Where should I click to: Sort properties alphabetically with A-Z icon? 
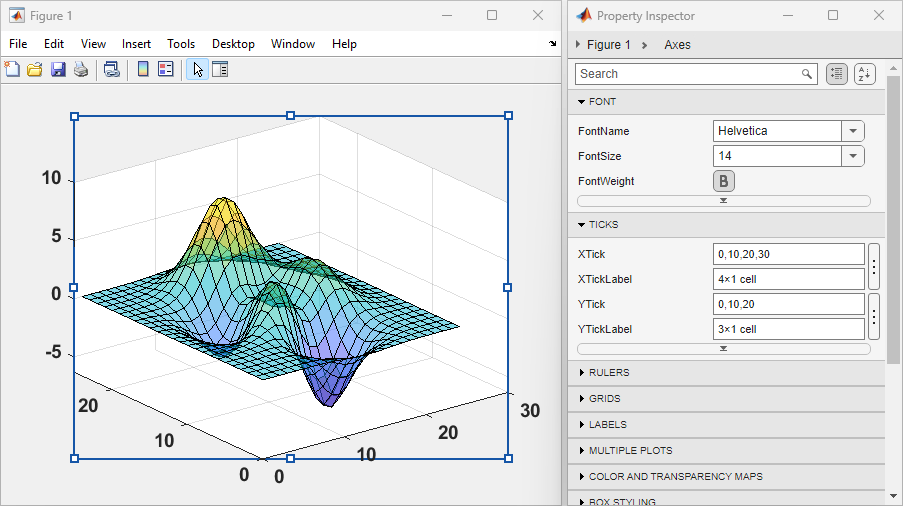pos(864,74)
